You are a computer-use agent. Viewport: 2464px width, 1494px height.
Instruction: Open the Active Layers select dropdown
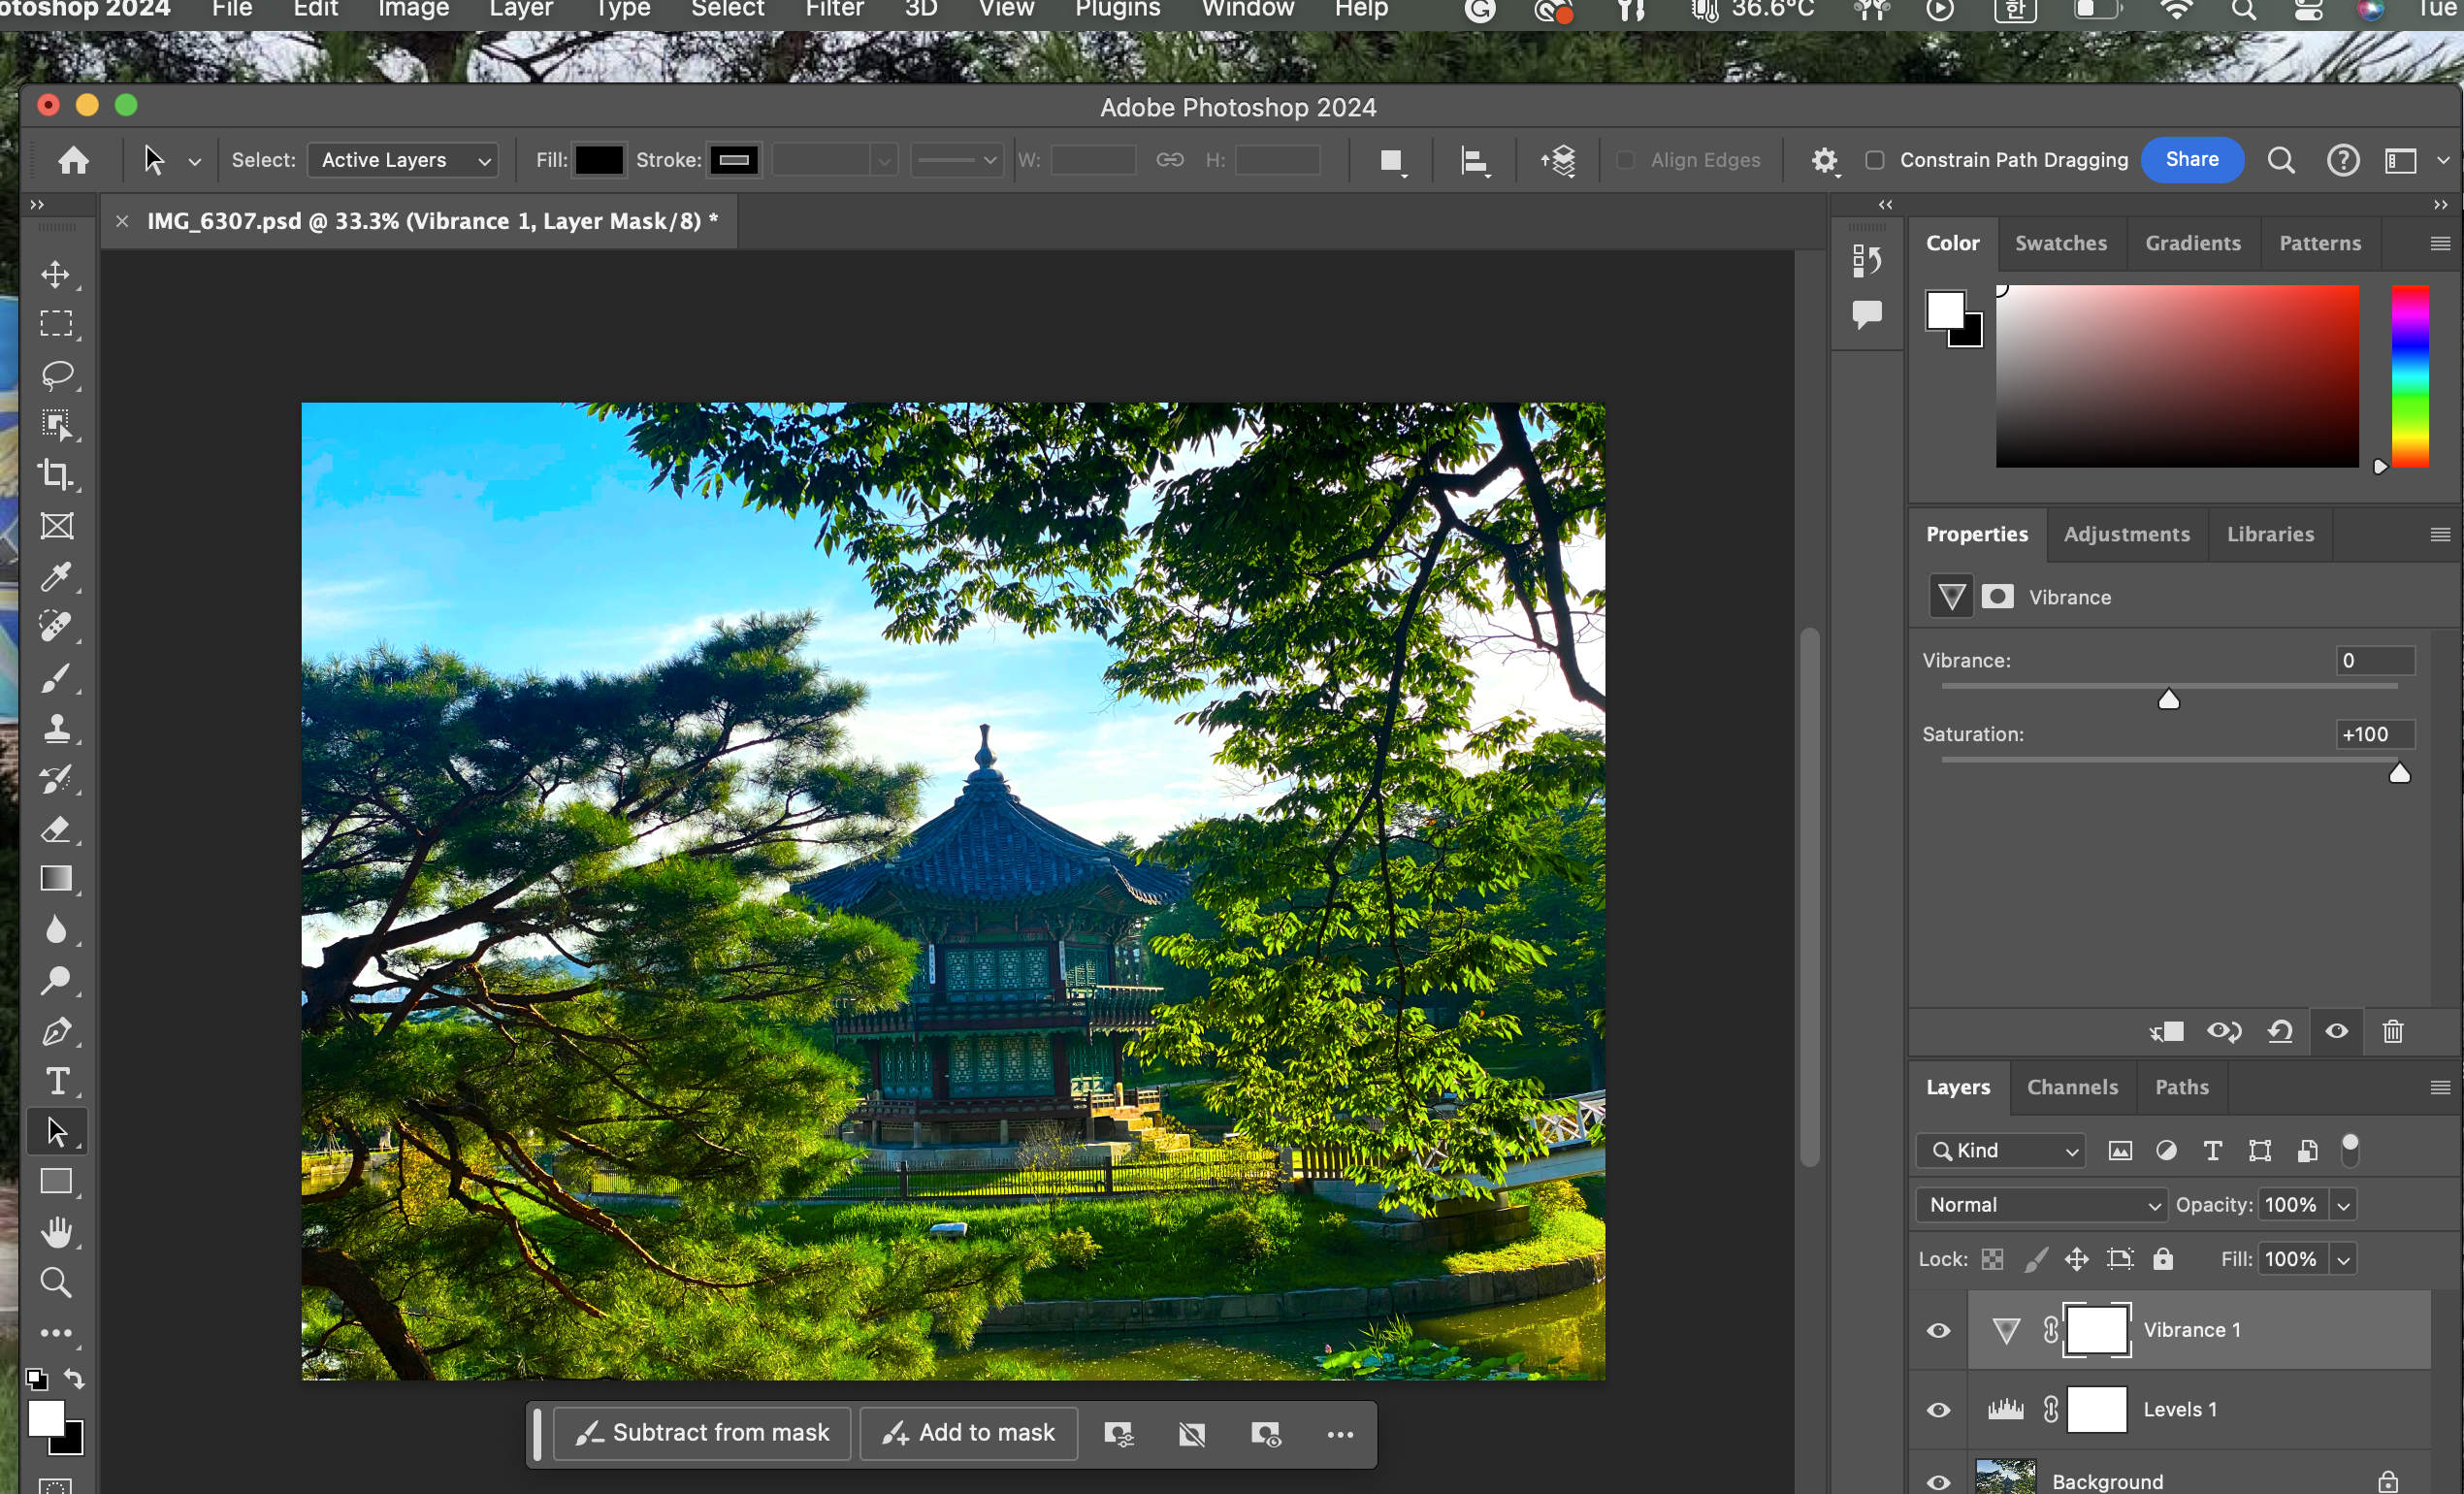coord(402,160)
